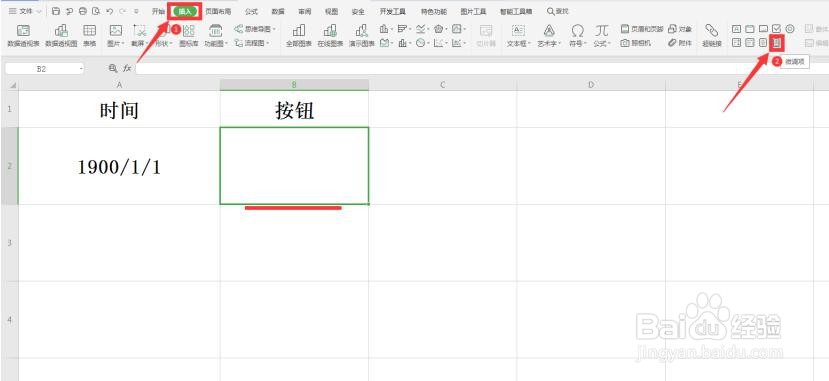Insert an Equation (公式) from the pi icon
Image resolution: width=829 pixels, height=381 pixels.
point(602,35)
